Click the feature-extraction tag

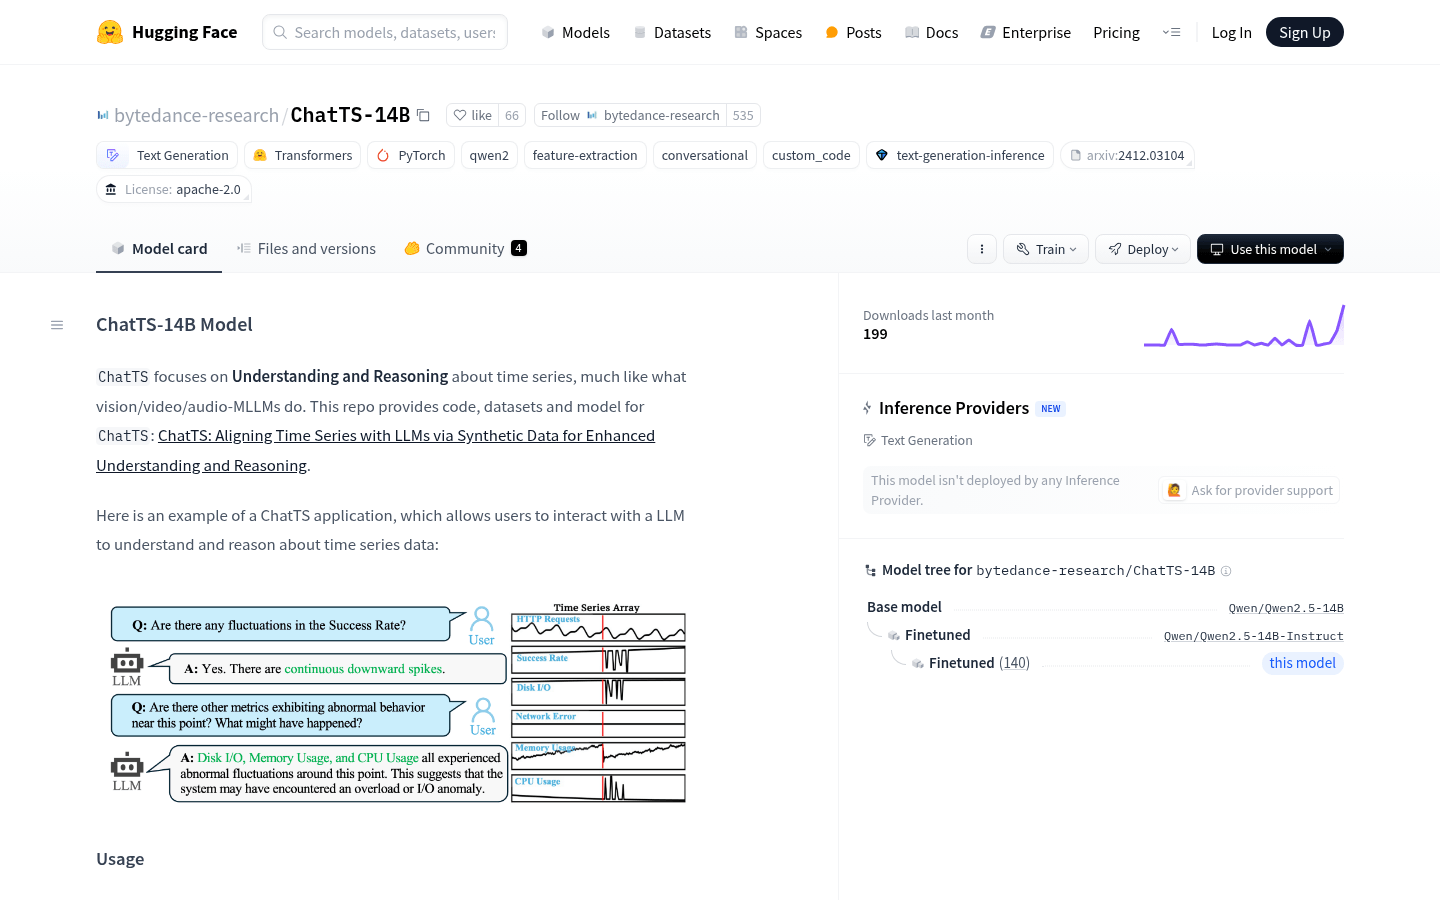585,155
